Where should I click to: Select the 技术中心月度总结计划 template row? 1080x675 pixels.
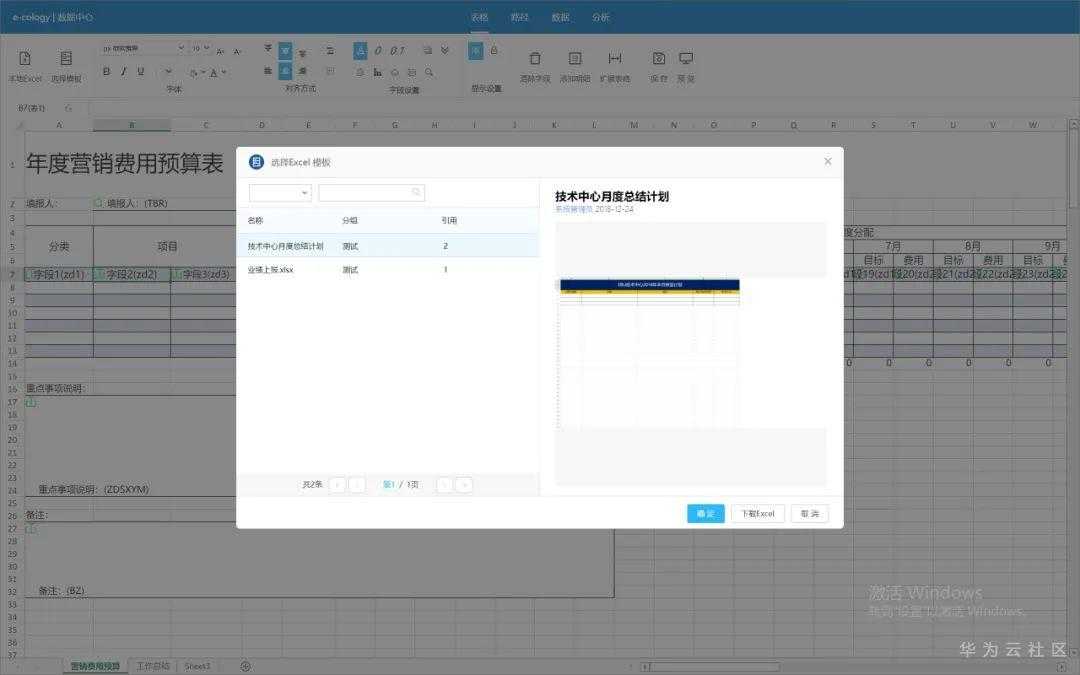(x=388, y=246)
